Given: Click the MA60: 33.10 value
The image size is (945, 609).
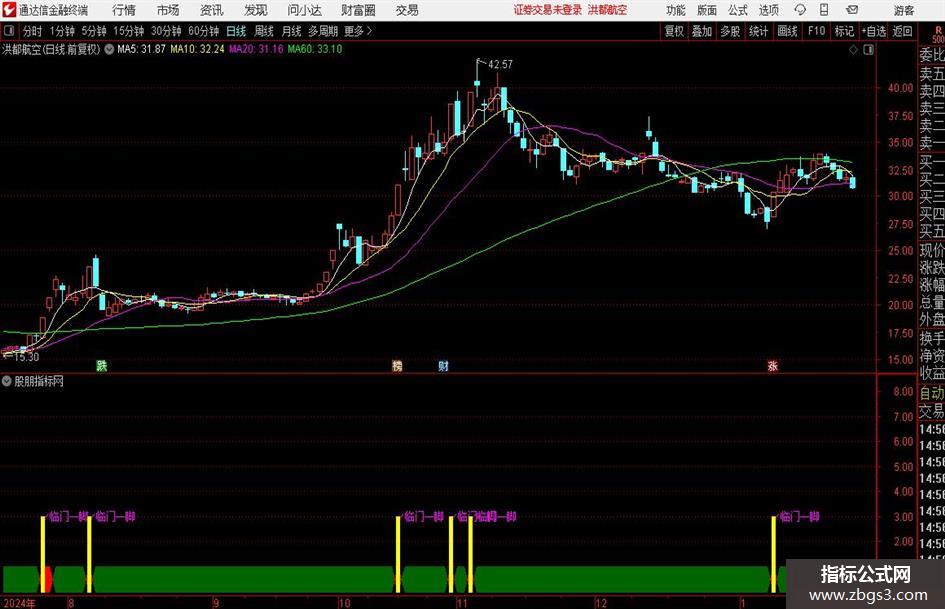Looking at the screenshot, I should (315, 49).
